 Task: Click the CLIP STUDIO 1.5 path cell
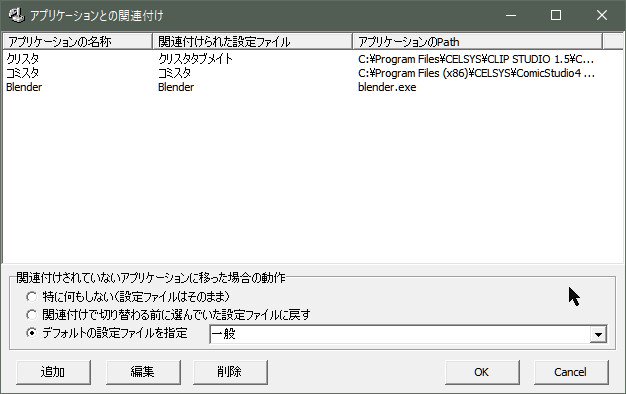click(x=476, y=59)
